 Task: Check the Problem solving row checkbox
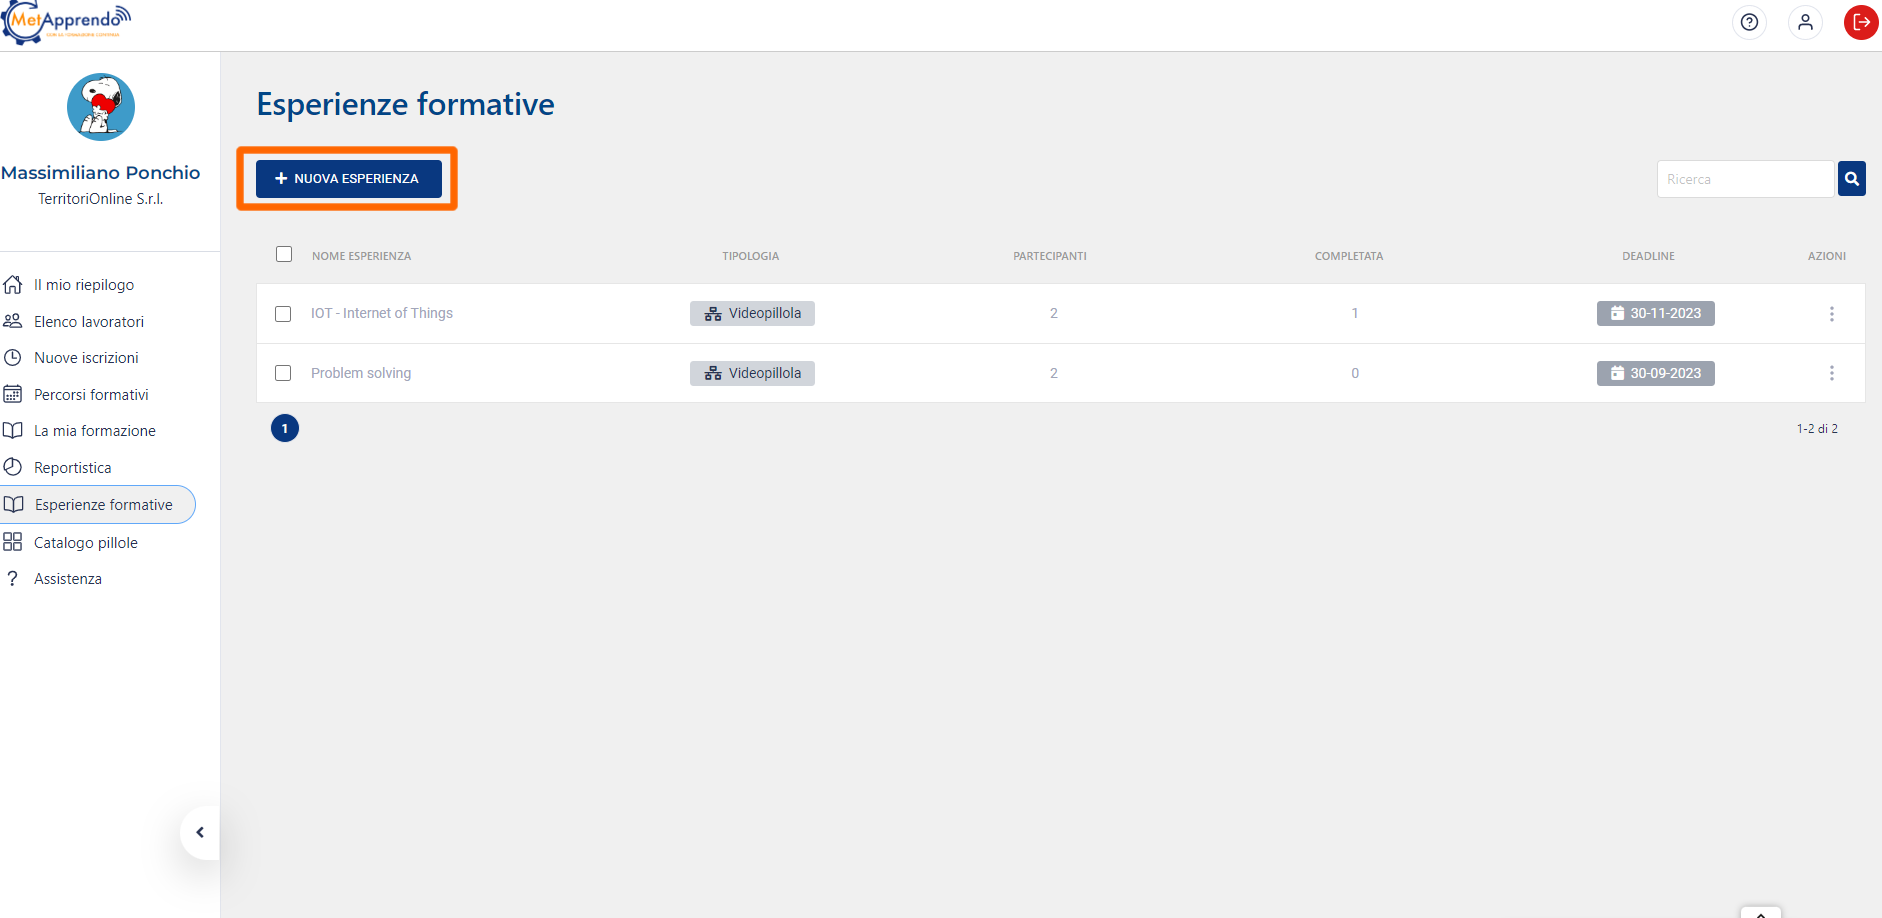point(283,373)
